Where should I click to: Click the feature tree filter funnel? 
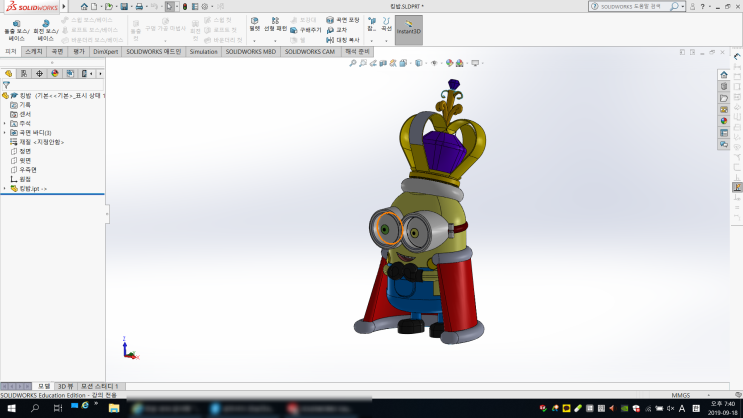[x=6, y=85]
